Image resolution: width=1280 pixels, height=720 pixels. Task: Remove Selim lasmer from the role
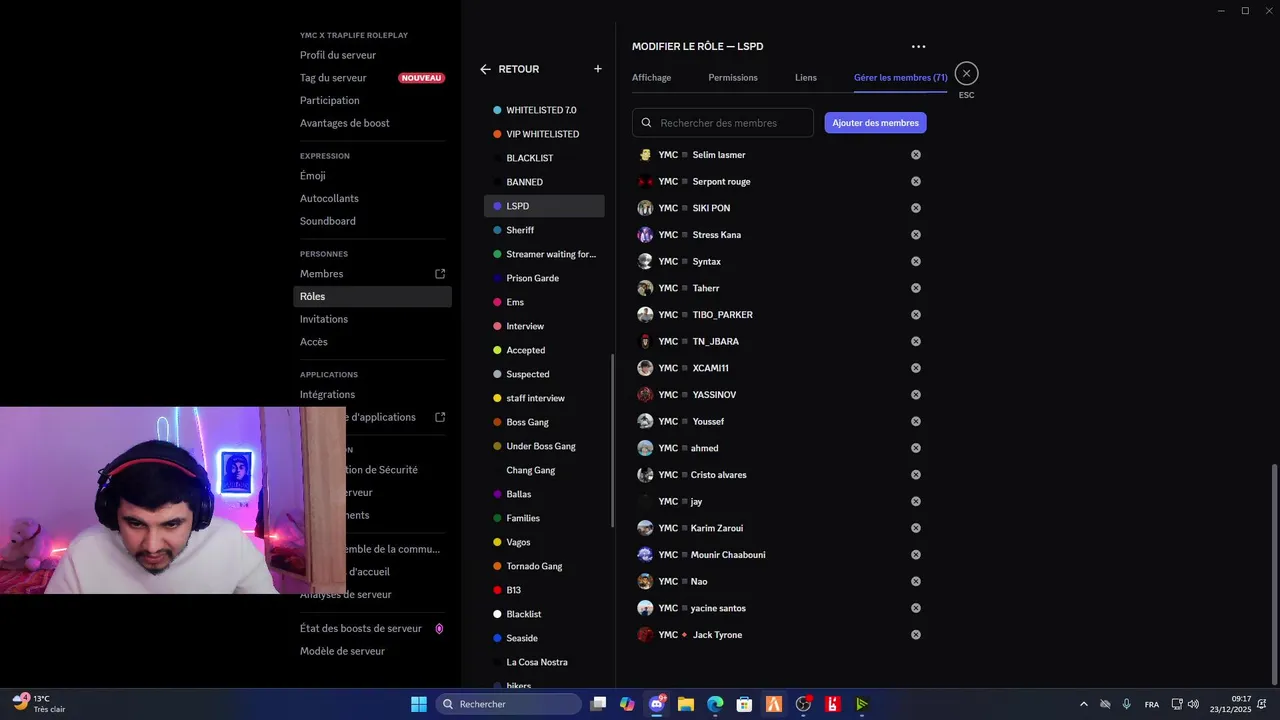tap(915, 155)
